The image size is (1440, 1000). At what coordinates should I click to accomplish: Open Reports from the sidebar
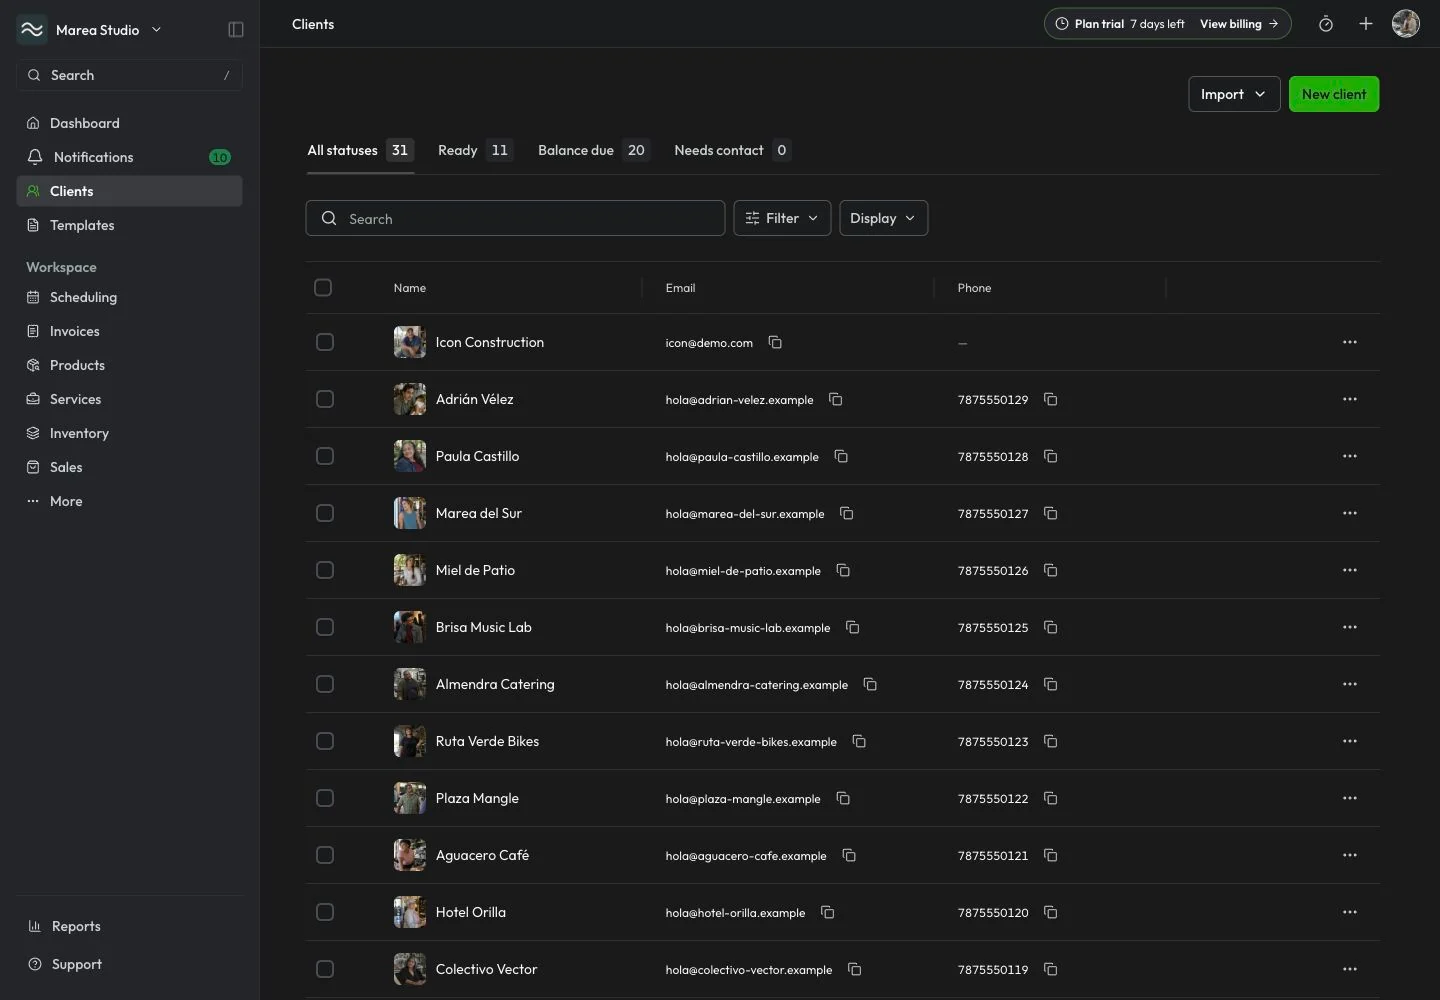point(129,926)
